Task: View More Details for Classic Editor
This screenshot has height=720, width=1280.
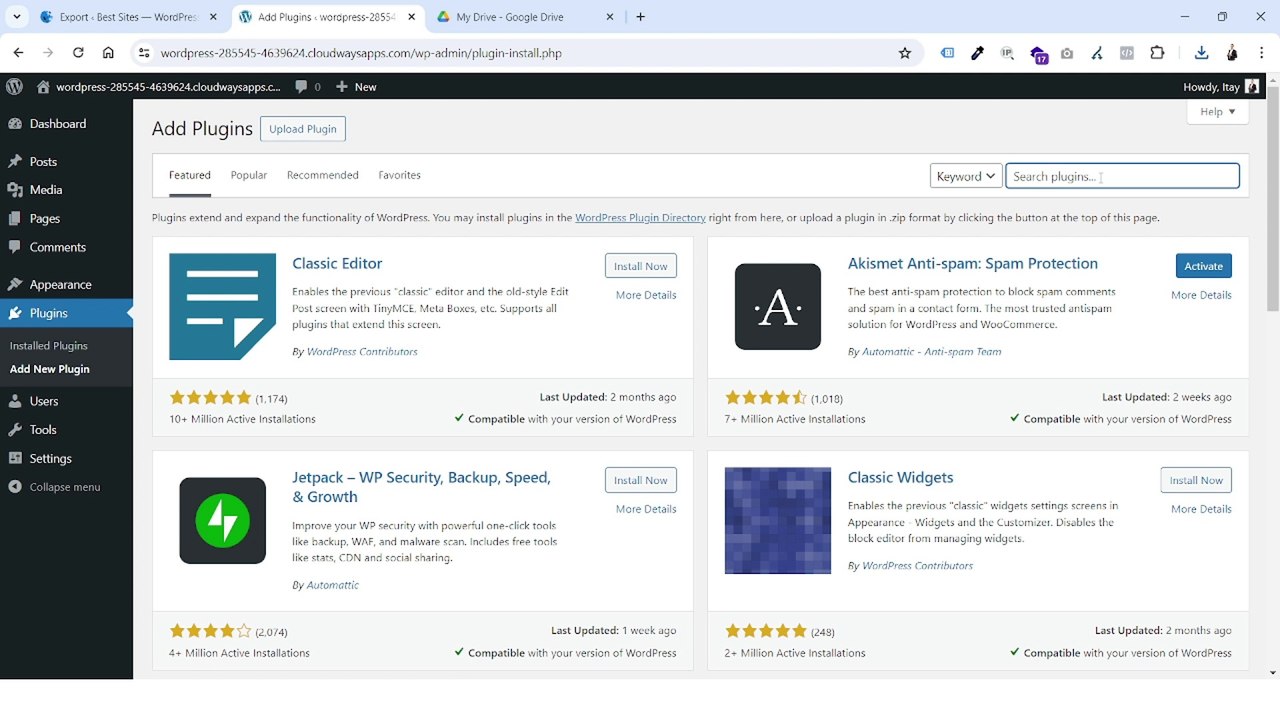Action: [x=646, y=295]
